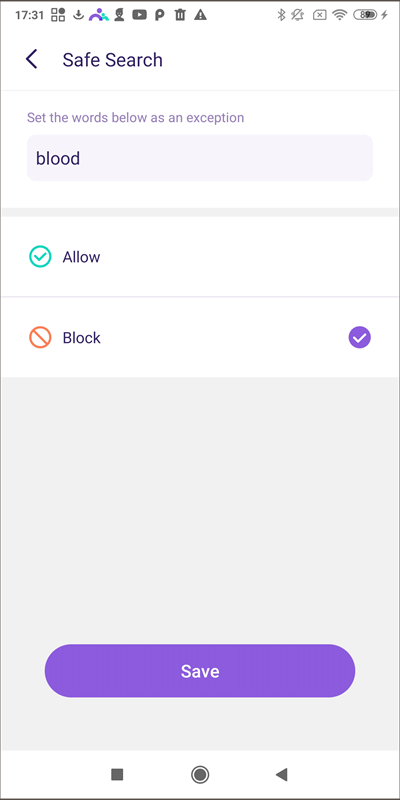400x800 pixels.
Task: Click the Save button
Action: [200, 670]
